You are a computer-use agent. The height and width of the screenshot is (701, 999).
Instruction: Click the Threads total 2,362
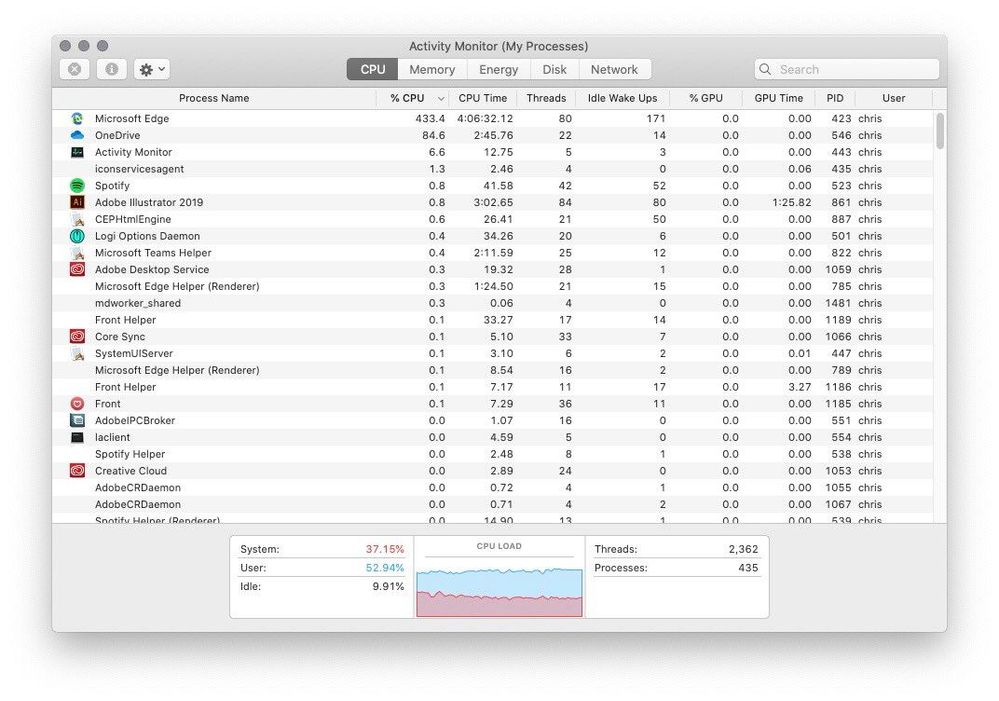744,549
